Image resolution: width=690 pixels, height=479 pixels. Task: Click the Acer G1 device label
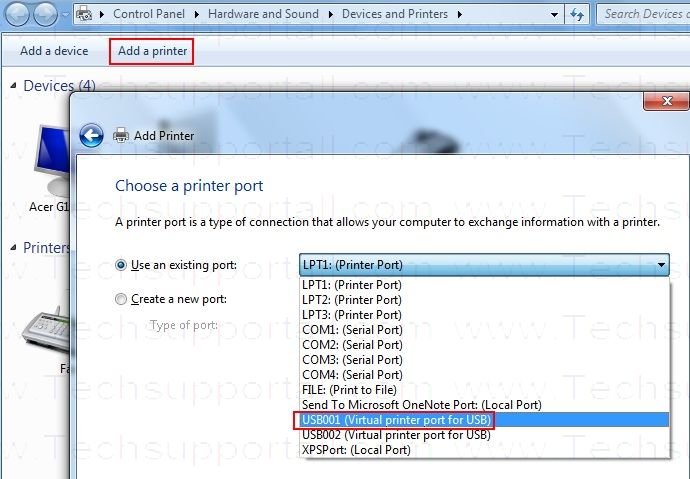(x=49, y=207)
